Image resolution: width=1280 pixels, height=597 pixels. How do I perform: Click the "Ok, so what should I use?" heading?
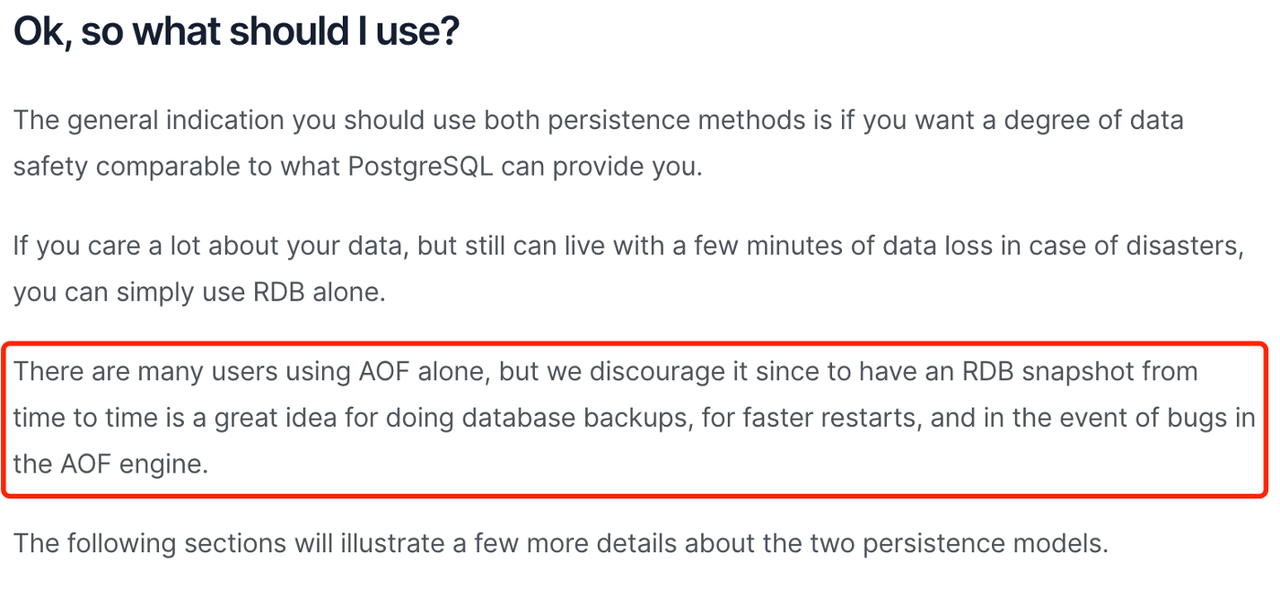(x=235, y=33)
